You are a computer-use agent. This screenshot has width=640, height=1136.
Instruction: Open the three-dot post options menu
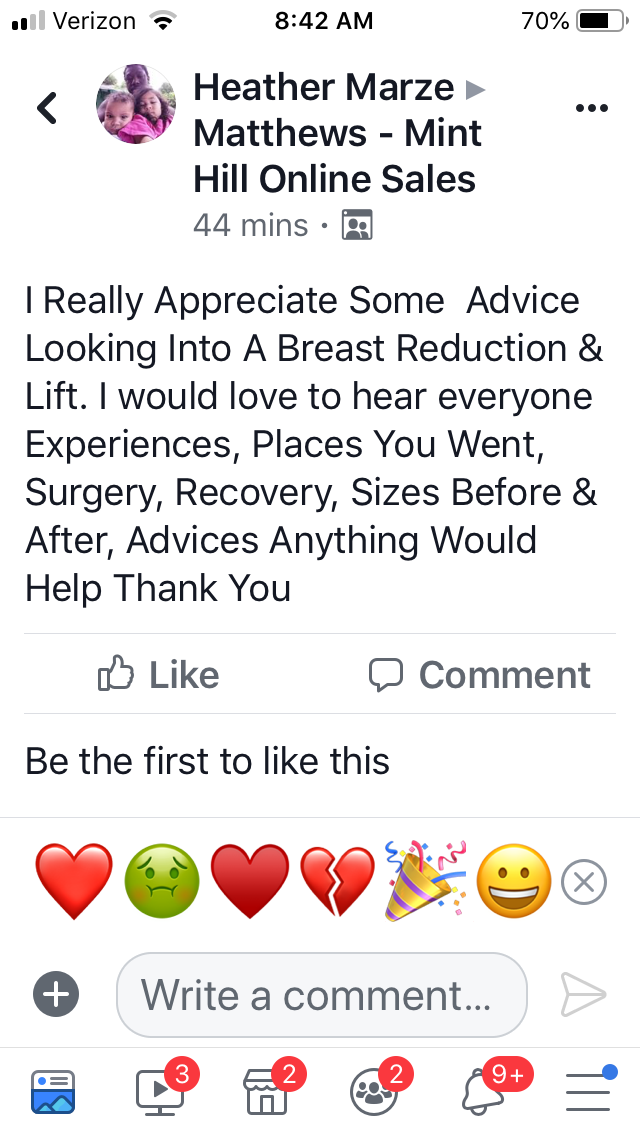click(591, 108)
